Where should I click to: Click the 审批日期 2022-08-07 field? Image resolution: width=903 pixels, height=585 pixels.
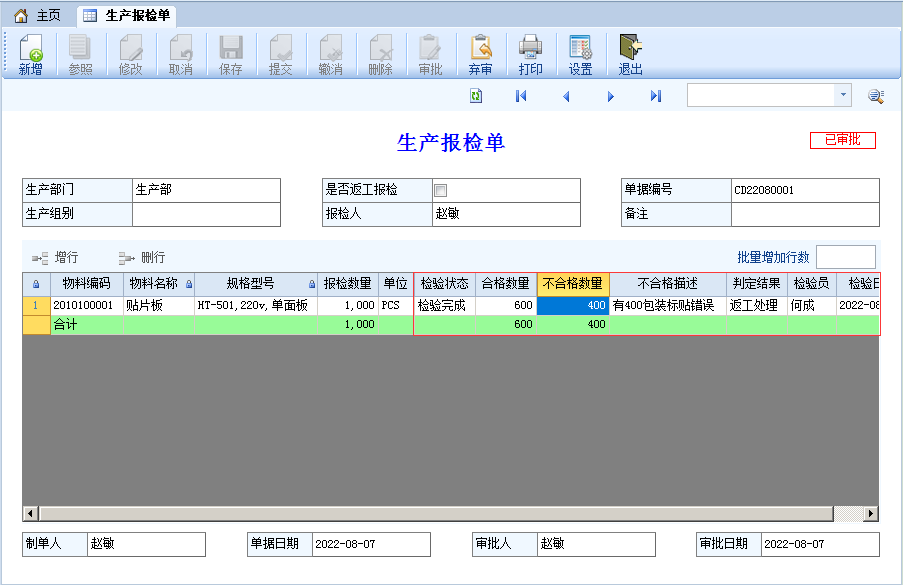(820, 544)
